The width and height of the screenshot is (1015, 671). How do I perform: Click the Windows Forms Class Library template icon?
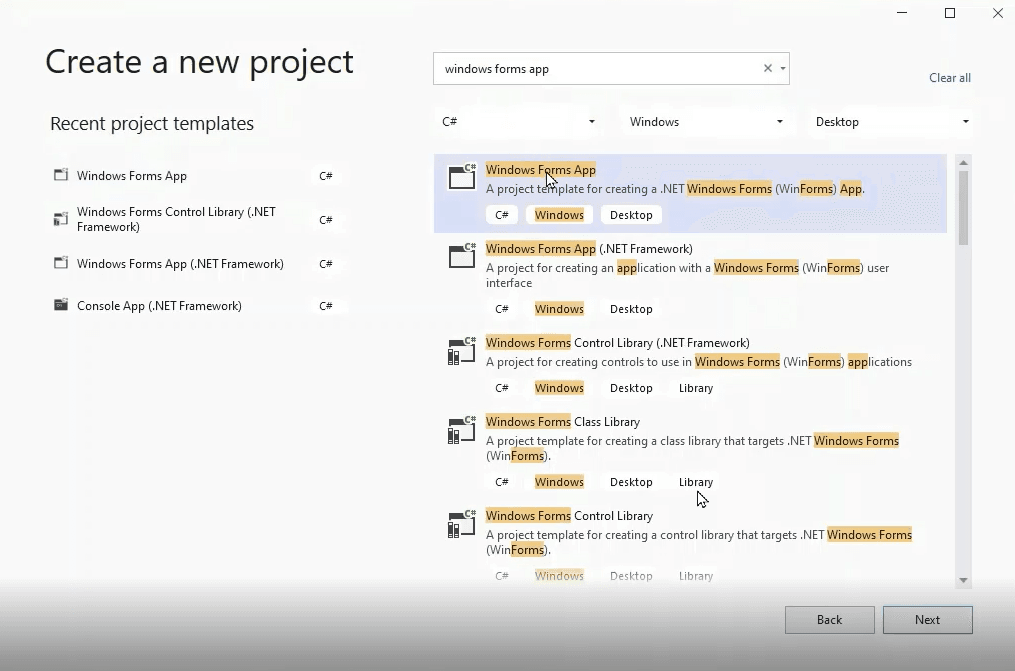pyautogui.click(x=461, y=429)
